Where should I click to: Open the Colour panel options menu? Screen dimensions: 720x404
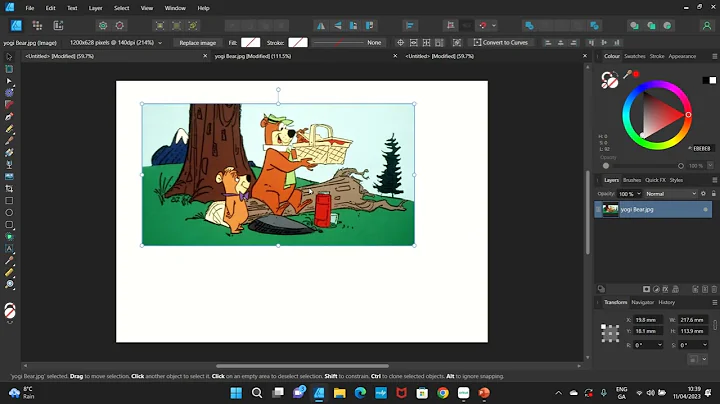[x=714, y=56]
